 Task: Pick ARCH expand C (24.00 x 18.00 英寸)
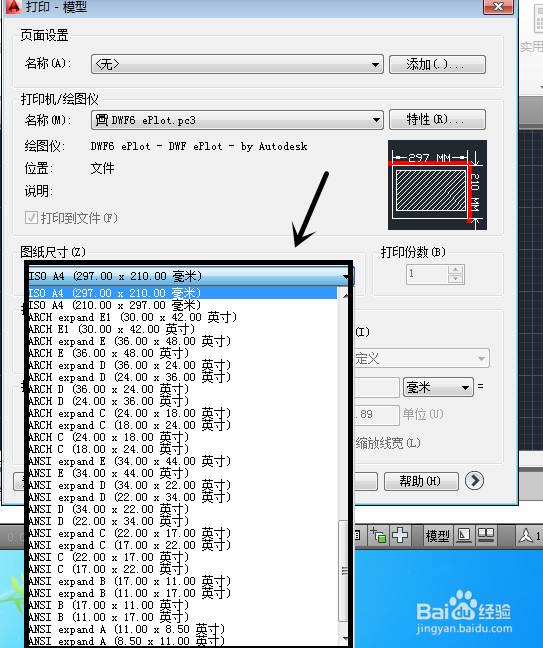[183, 413]
